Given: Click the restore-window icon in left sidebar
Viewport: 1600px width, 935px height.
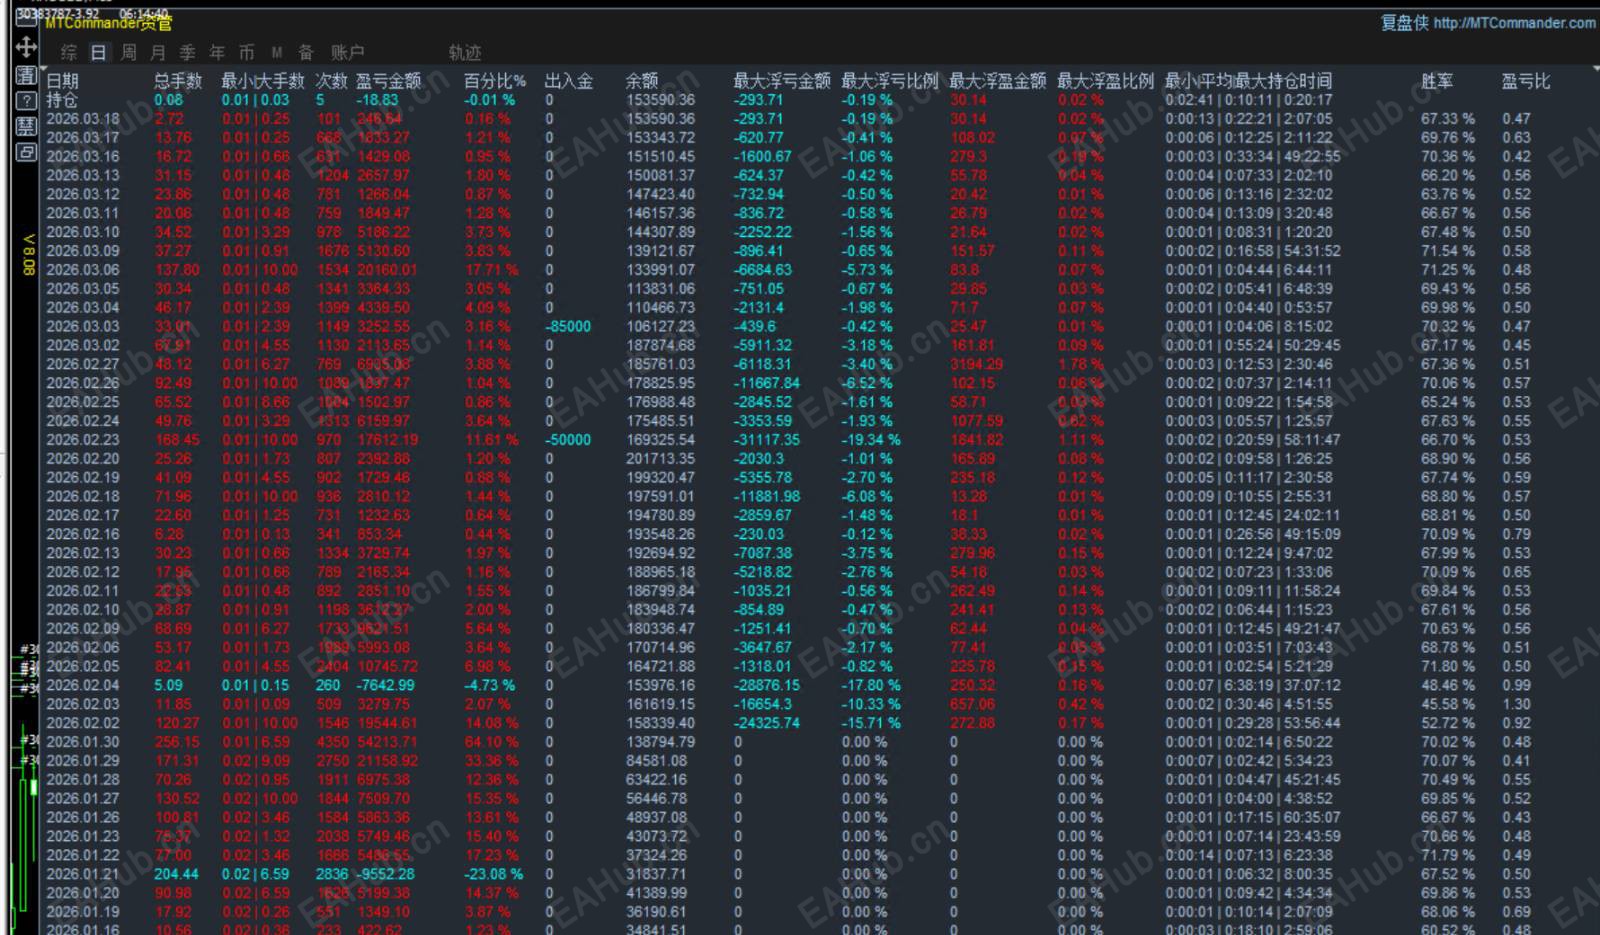Looking at the screenshot, I should point(26,152).
